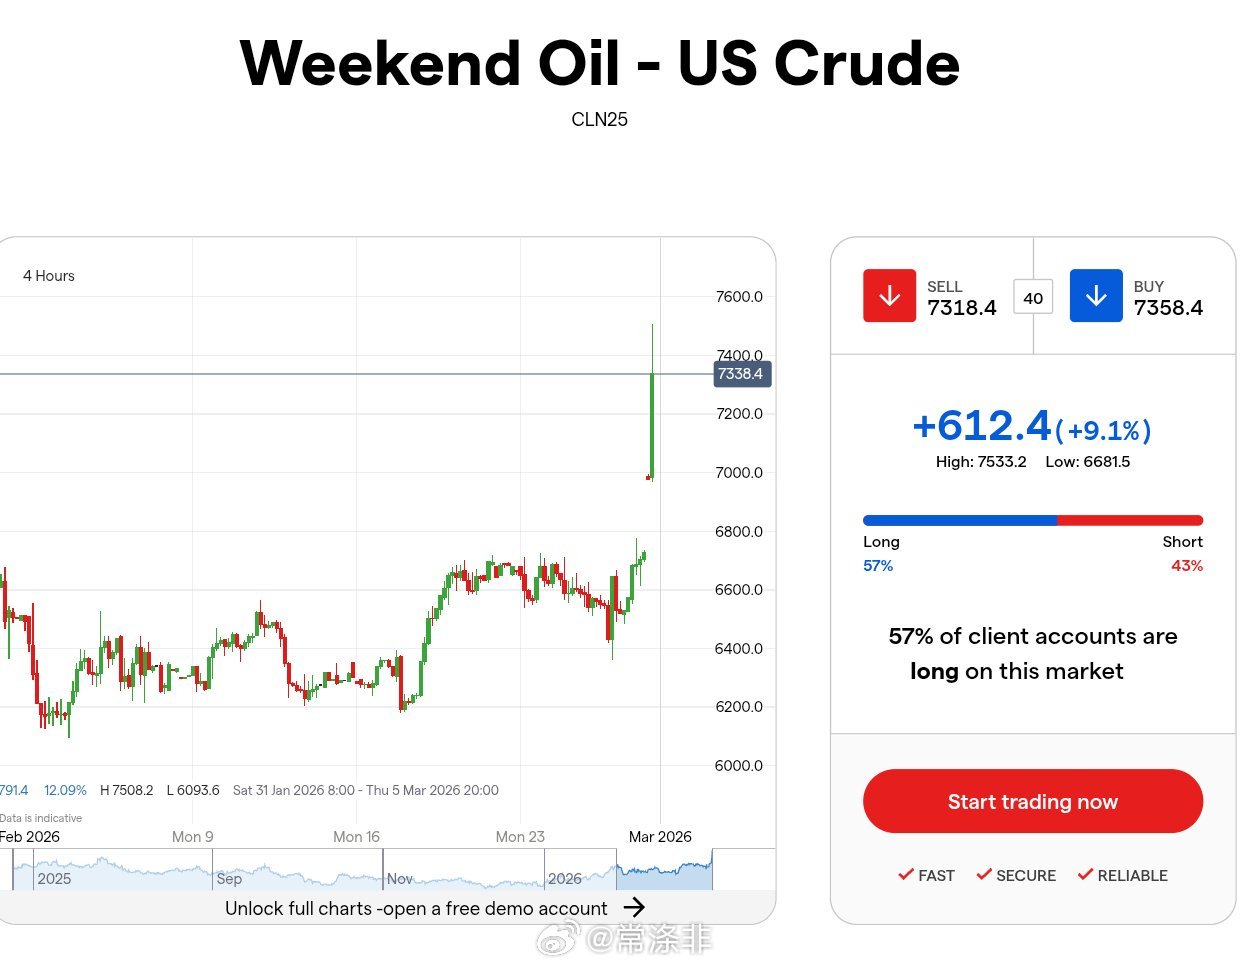Click the SELL price 7318.4
1251x968 pixels.
click(961, 308)
